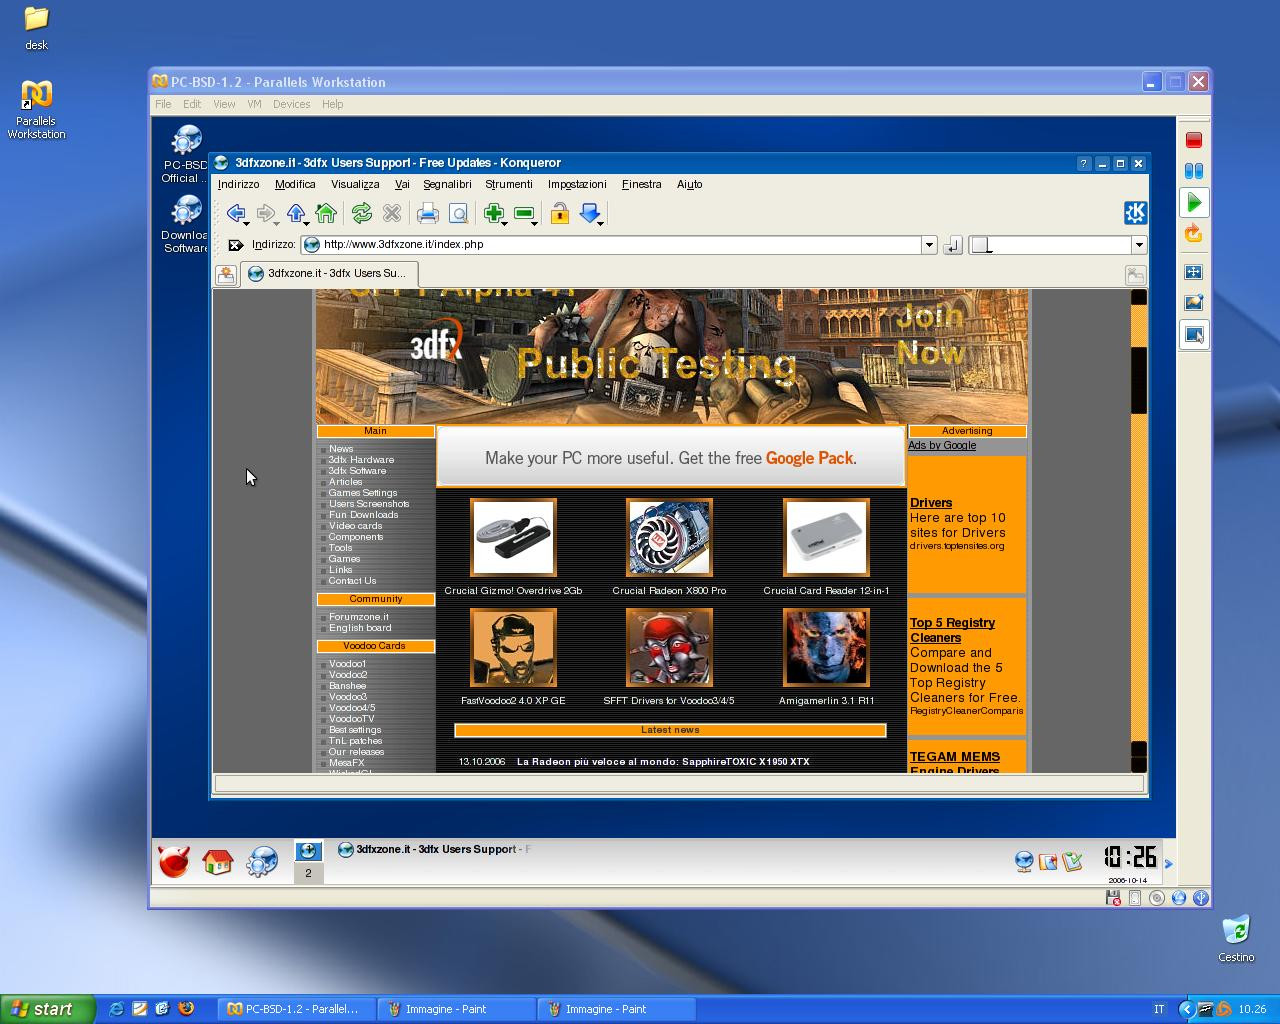This screenshot has width=1280, height=1024.
Task: Open the Amigamerlin 3.1 R11 thumbnail
Action: pos(826,648)
